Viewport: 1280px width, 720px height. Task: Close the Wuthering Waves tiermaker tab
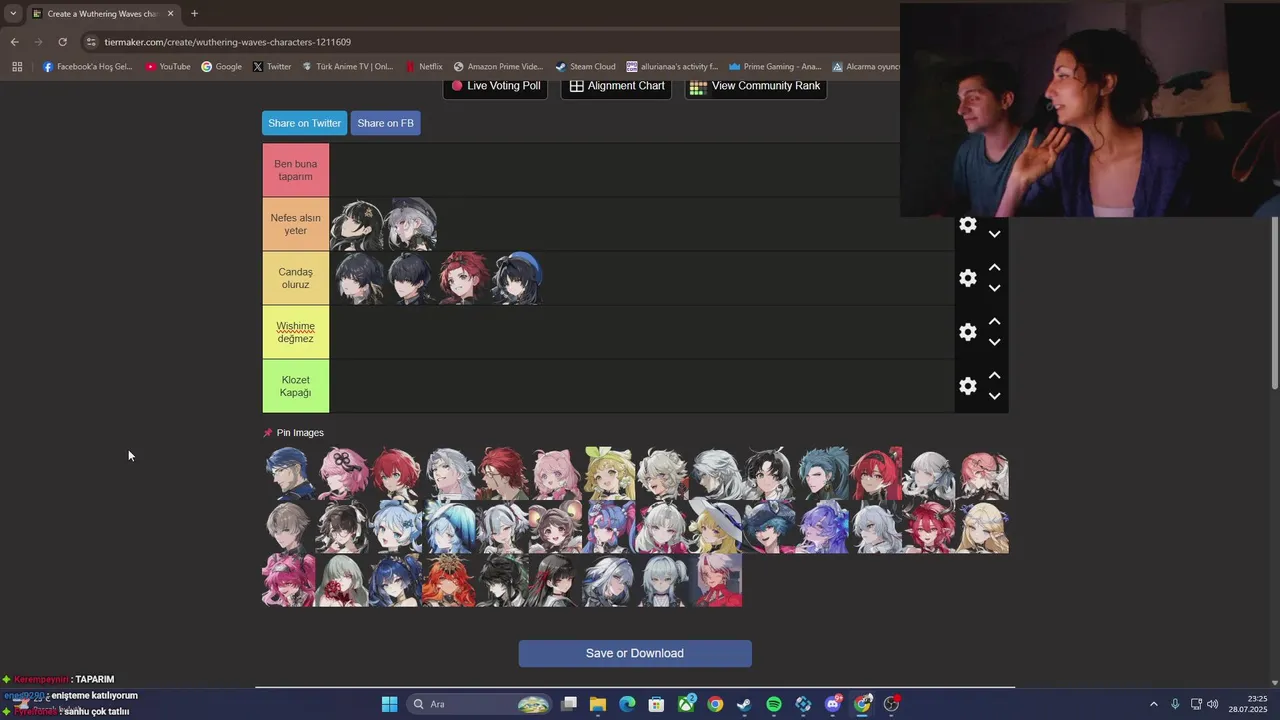(170, 14)
